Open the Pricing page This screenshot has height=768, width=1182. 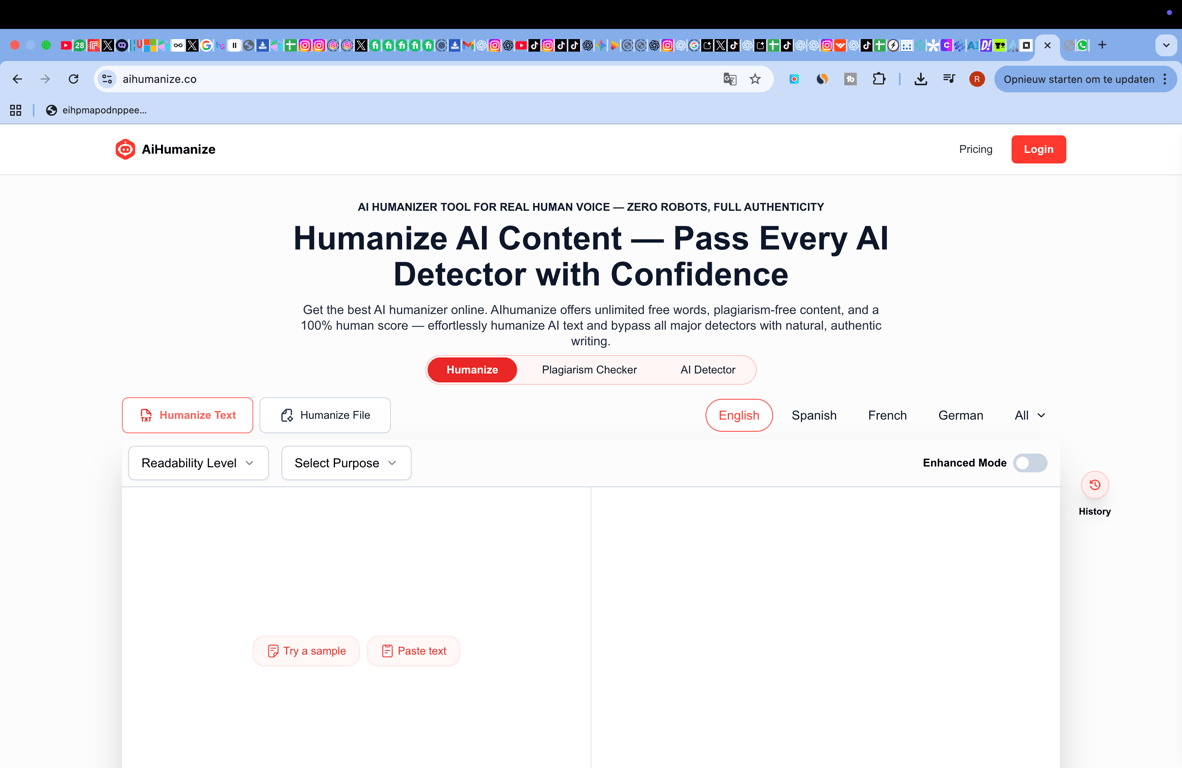pos(975,149)
